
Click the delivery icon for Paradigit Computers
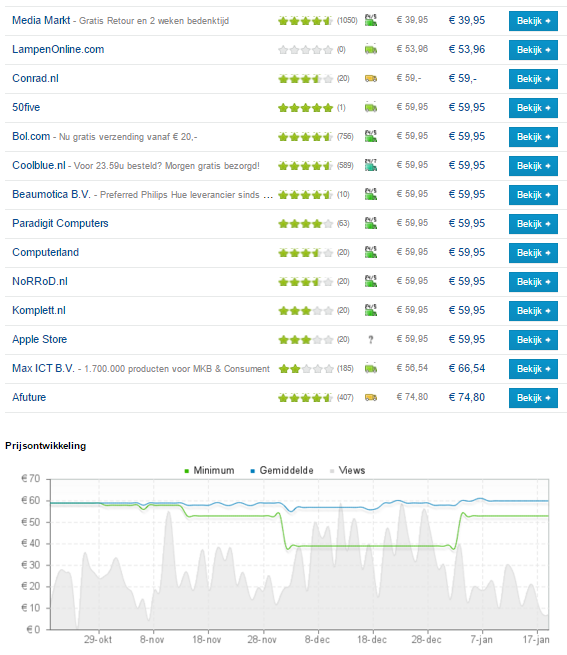371,223
